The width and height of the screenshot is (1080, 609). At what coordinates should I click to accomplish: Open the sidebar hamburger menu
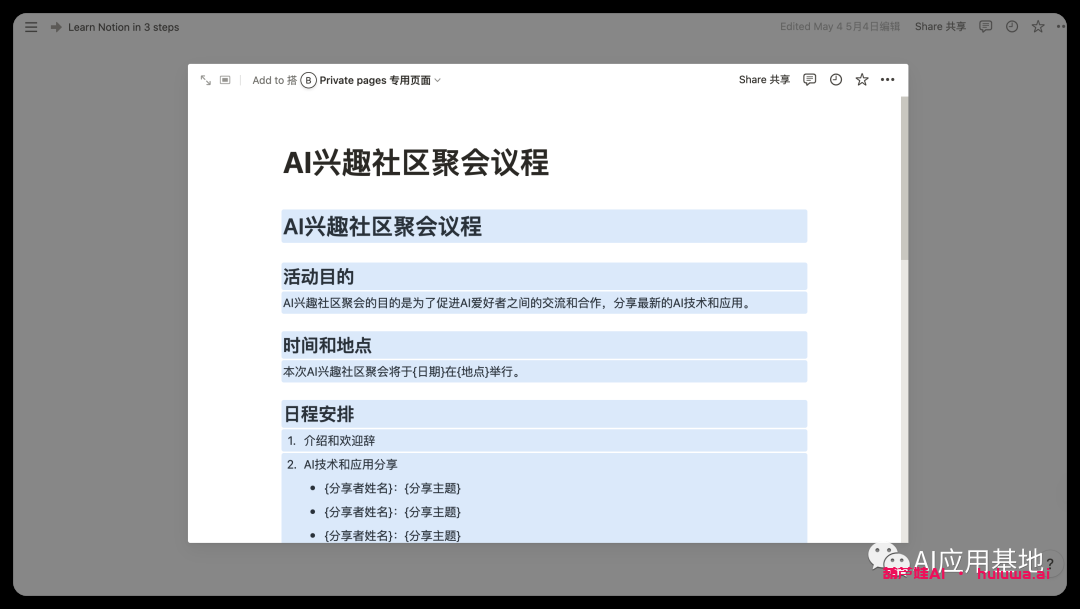point(31,27)
